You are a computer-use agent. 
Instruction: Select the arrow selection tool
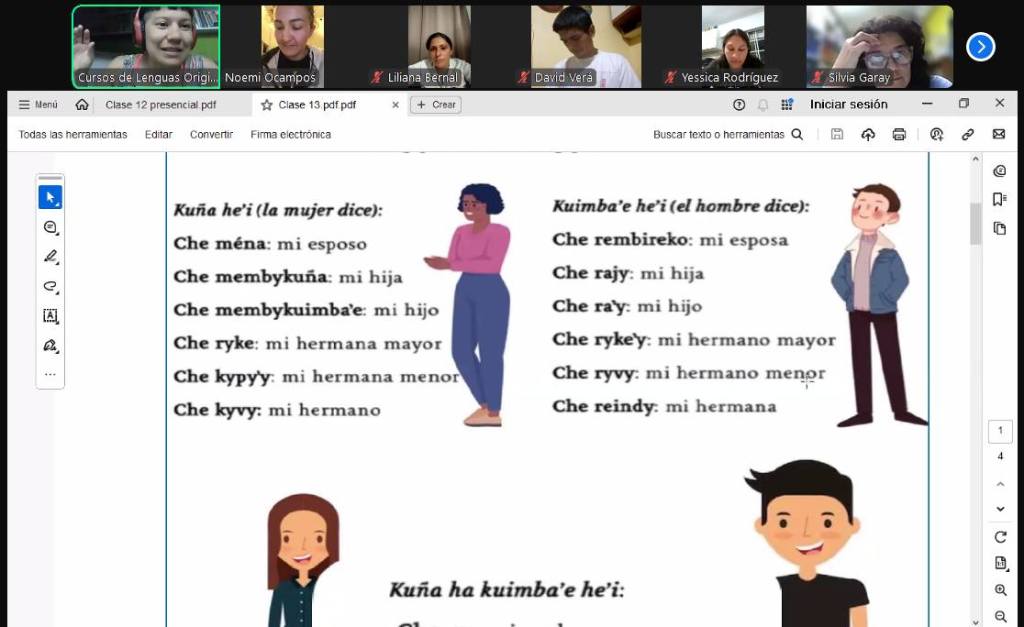[50, 198]
